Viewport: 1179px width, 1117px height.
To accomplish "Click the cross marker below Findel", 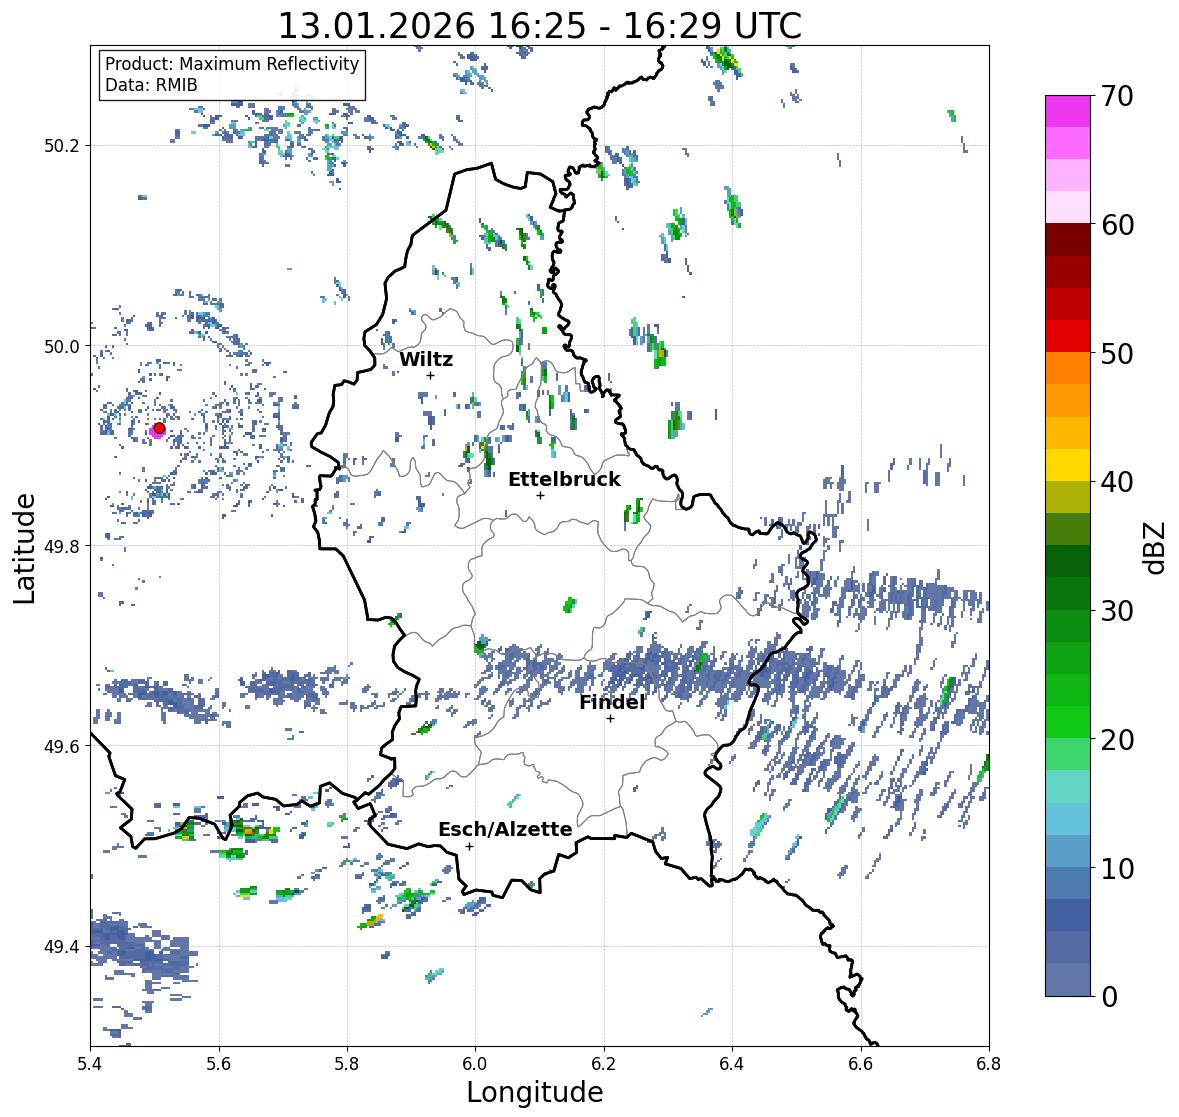I will (x=611, y=719).
